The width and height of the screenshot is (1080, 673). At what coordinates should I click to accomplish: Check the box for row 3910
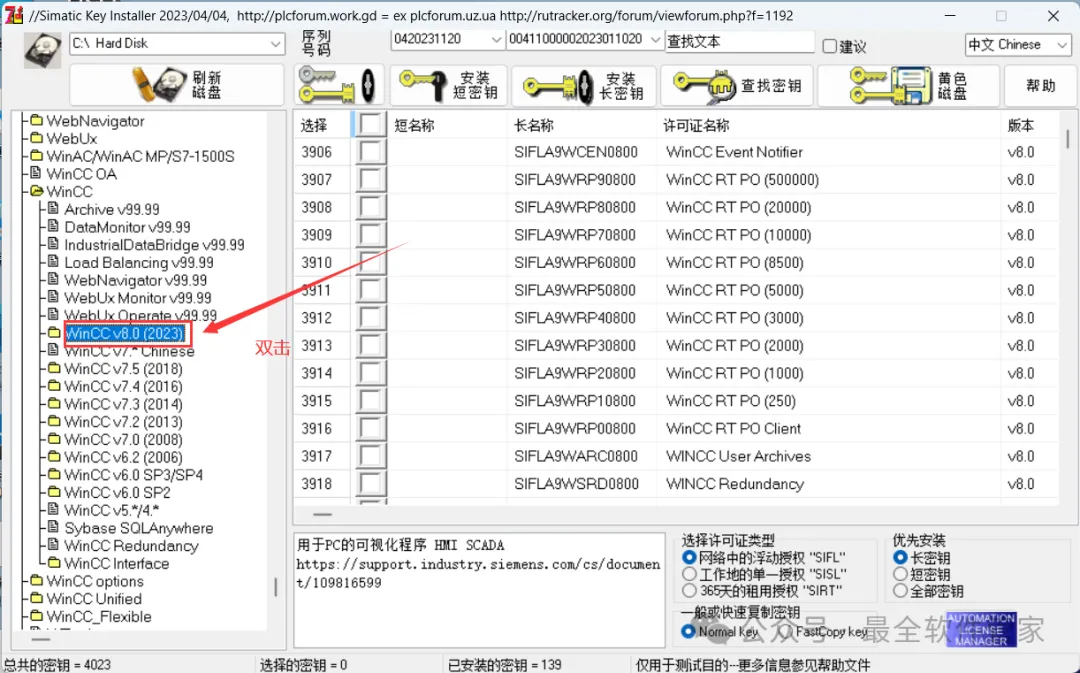371,262
